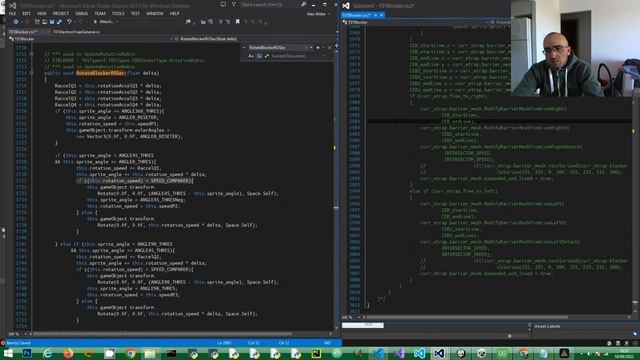
Task: Click the Open File toolbar icon
Action: 44,22
